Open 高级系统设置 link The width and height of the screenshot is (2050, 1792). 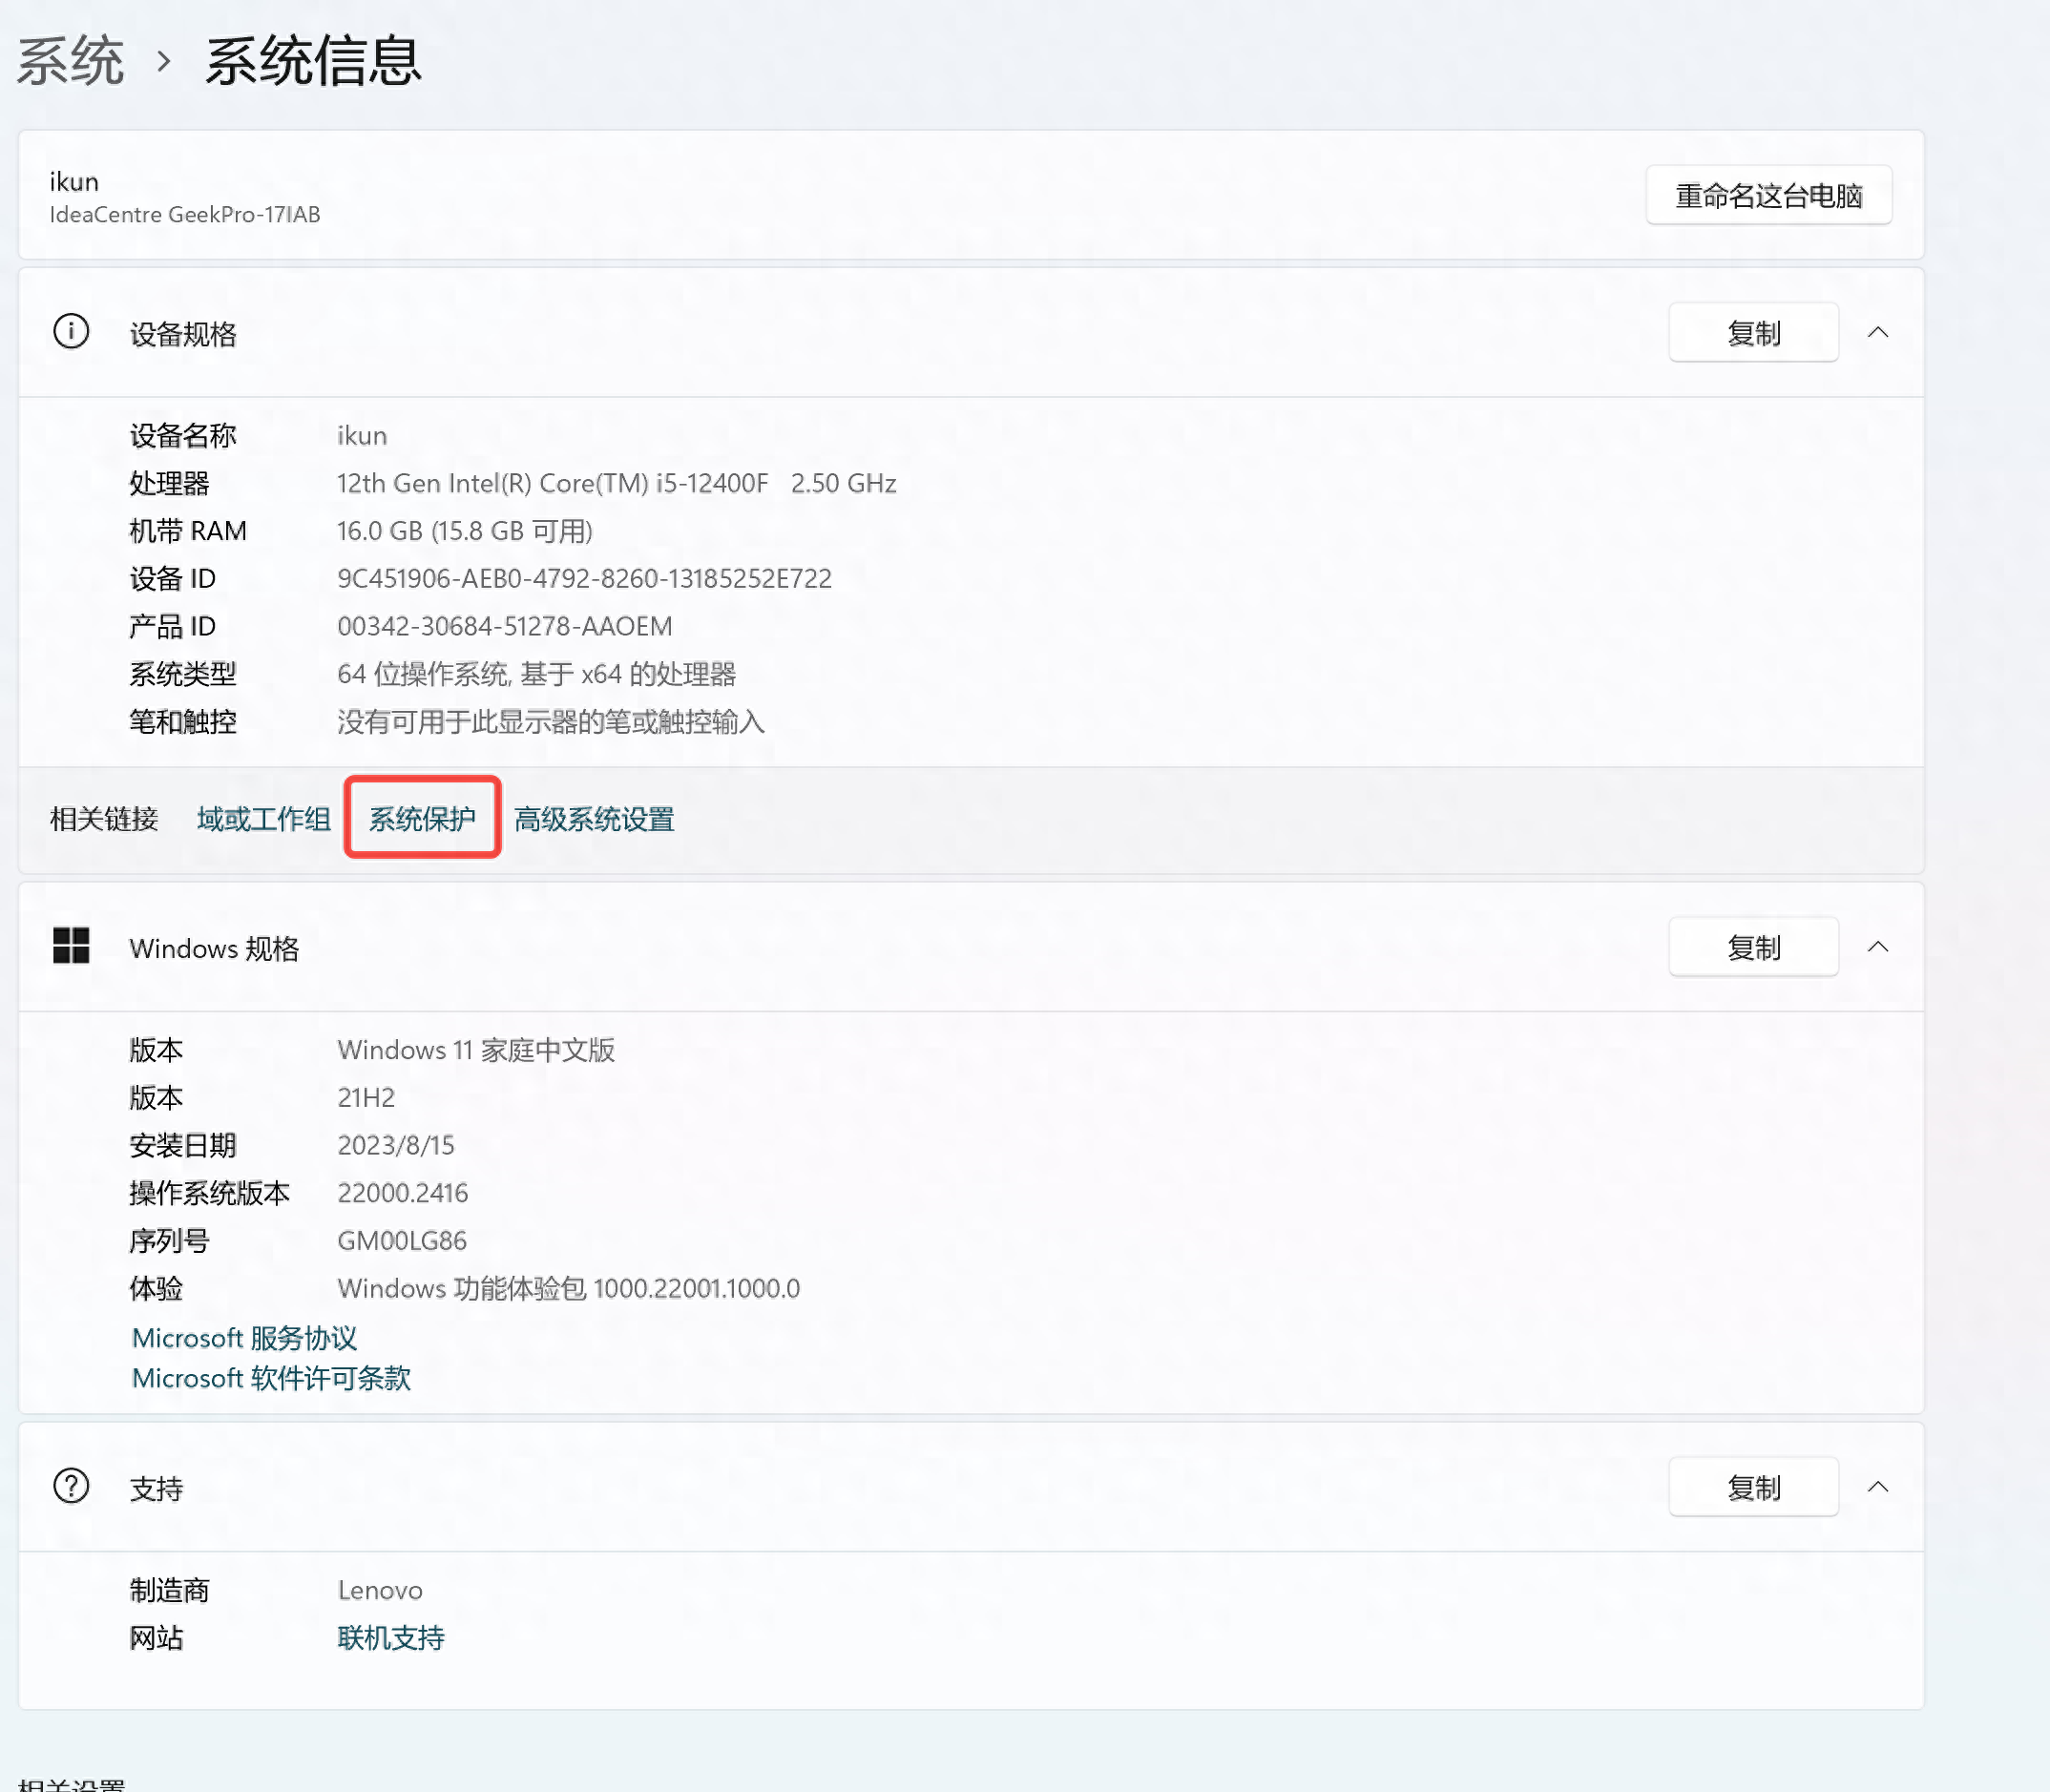594,819
